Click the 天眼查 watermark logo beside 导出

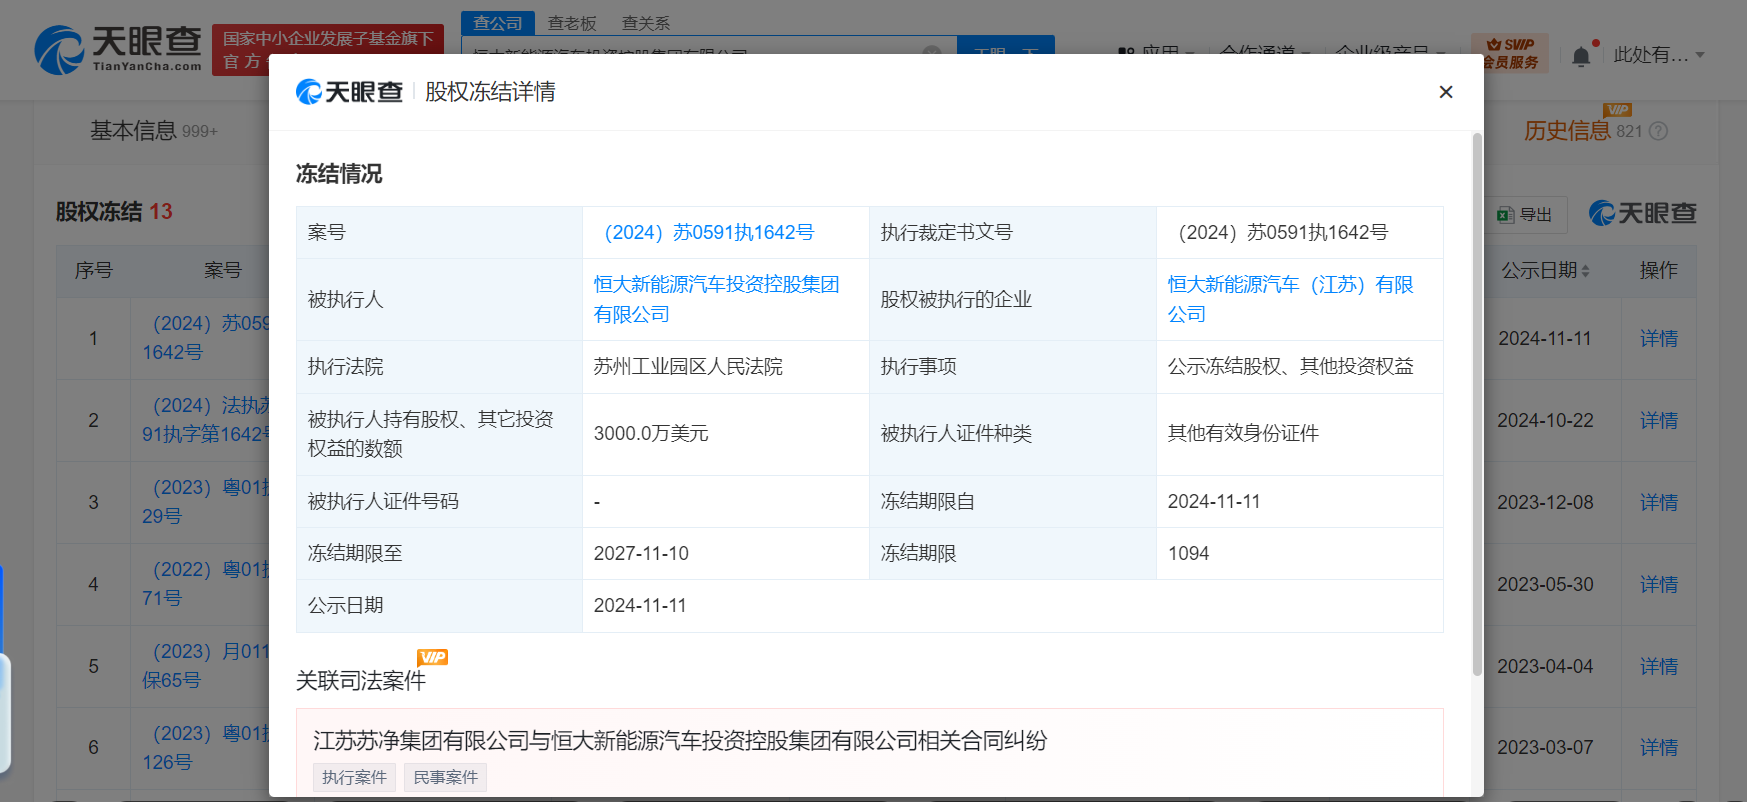click(x=1643, y=214)
